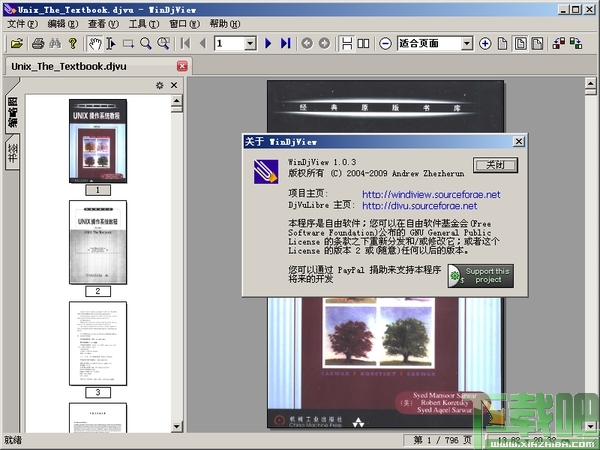The width and height of the screenshot is (600, 450).
Task: Open the 编辑 menu
Action: [63, 24]
